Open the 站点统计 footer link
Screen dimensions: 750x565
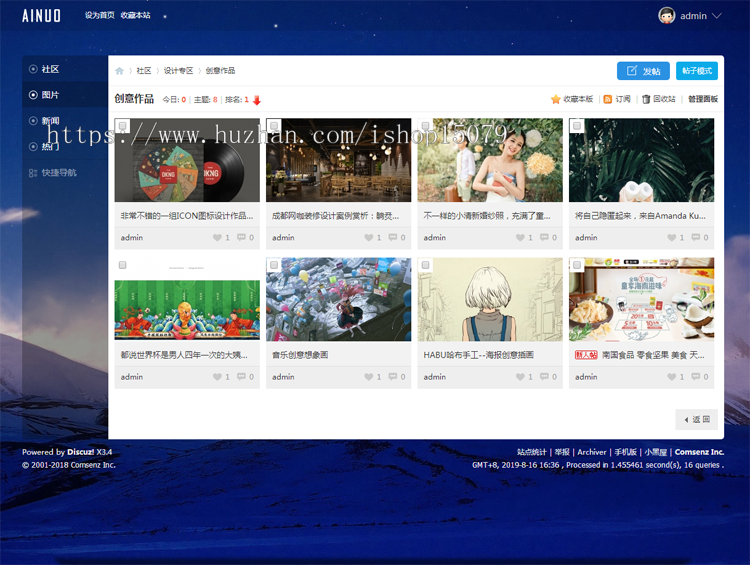coord(531,452)
